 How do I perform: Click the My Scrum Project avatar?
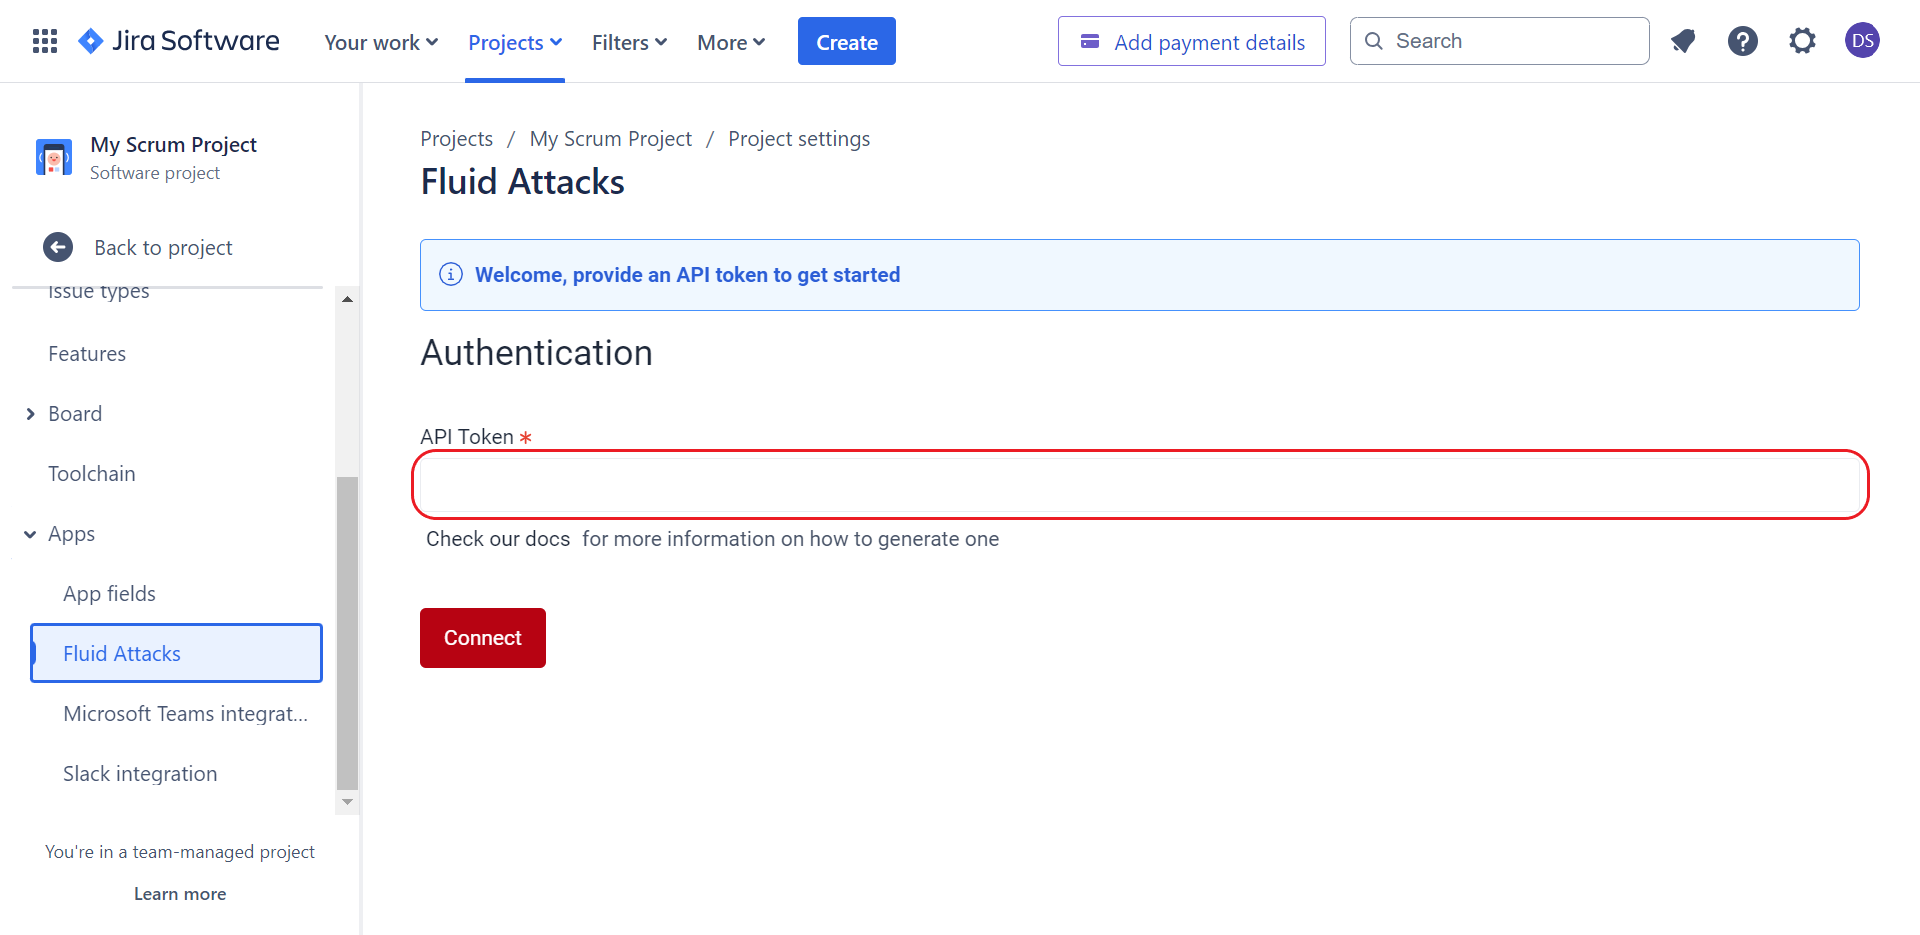53,157
